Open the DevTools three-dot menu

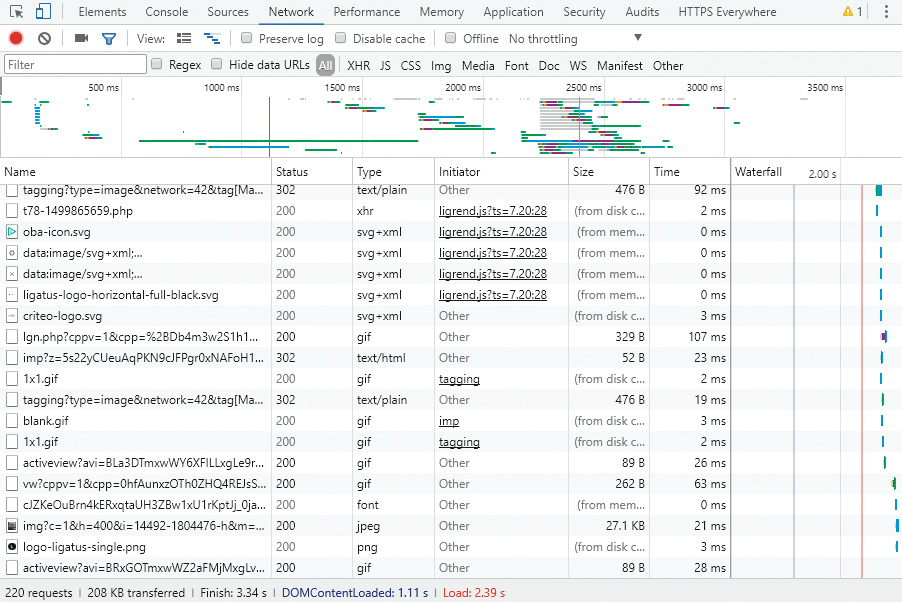(x=885, y=12)
